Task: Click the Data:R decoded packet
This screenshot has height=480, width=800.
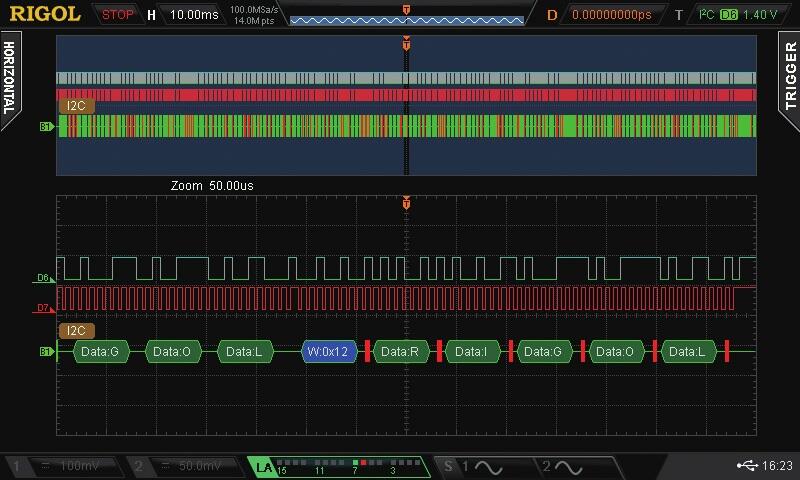Action: click(x=400, y=351)
